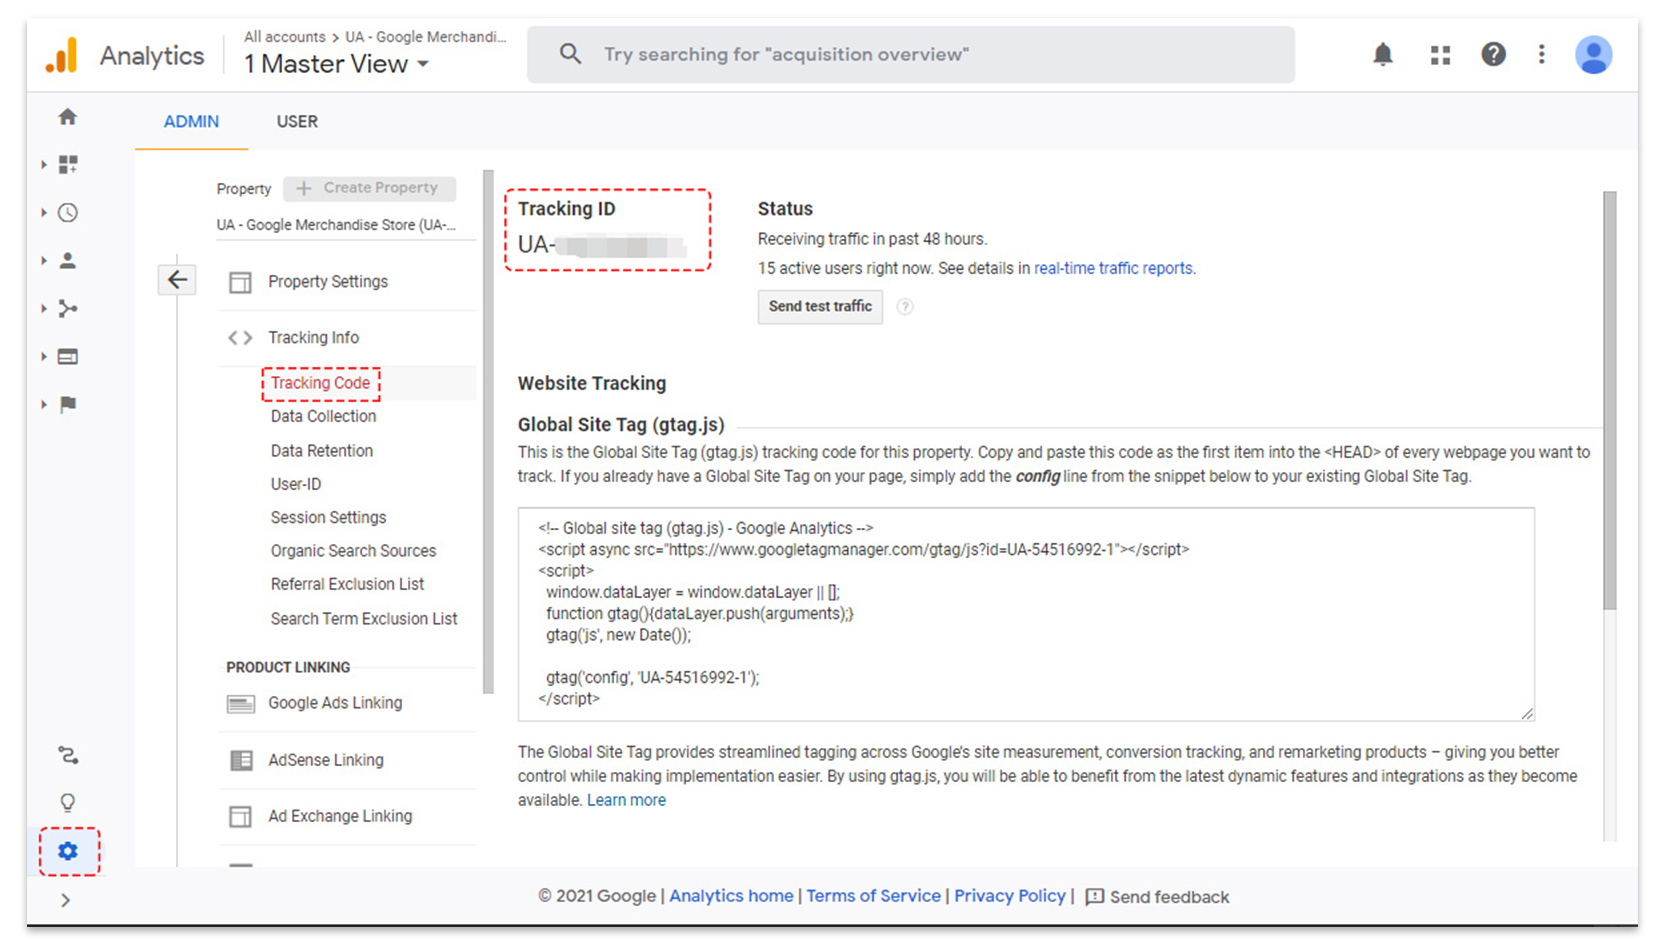The height and width of the screenshot is (939, 1664).
Task: Expand the Realtime clock reports section
Action: (67, 213)
